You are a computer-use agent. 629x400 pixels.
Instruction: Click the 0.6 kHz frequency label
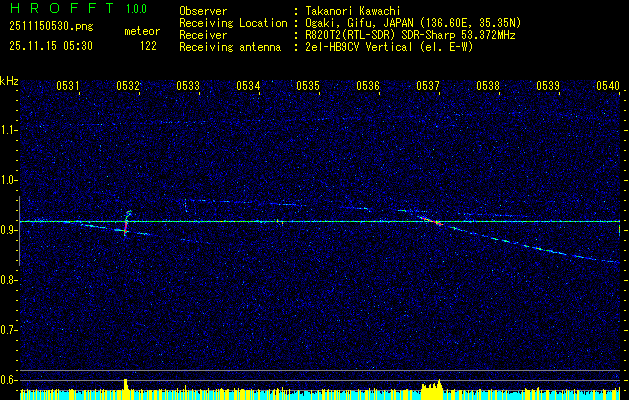[9, 380]
